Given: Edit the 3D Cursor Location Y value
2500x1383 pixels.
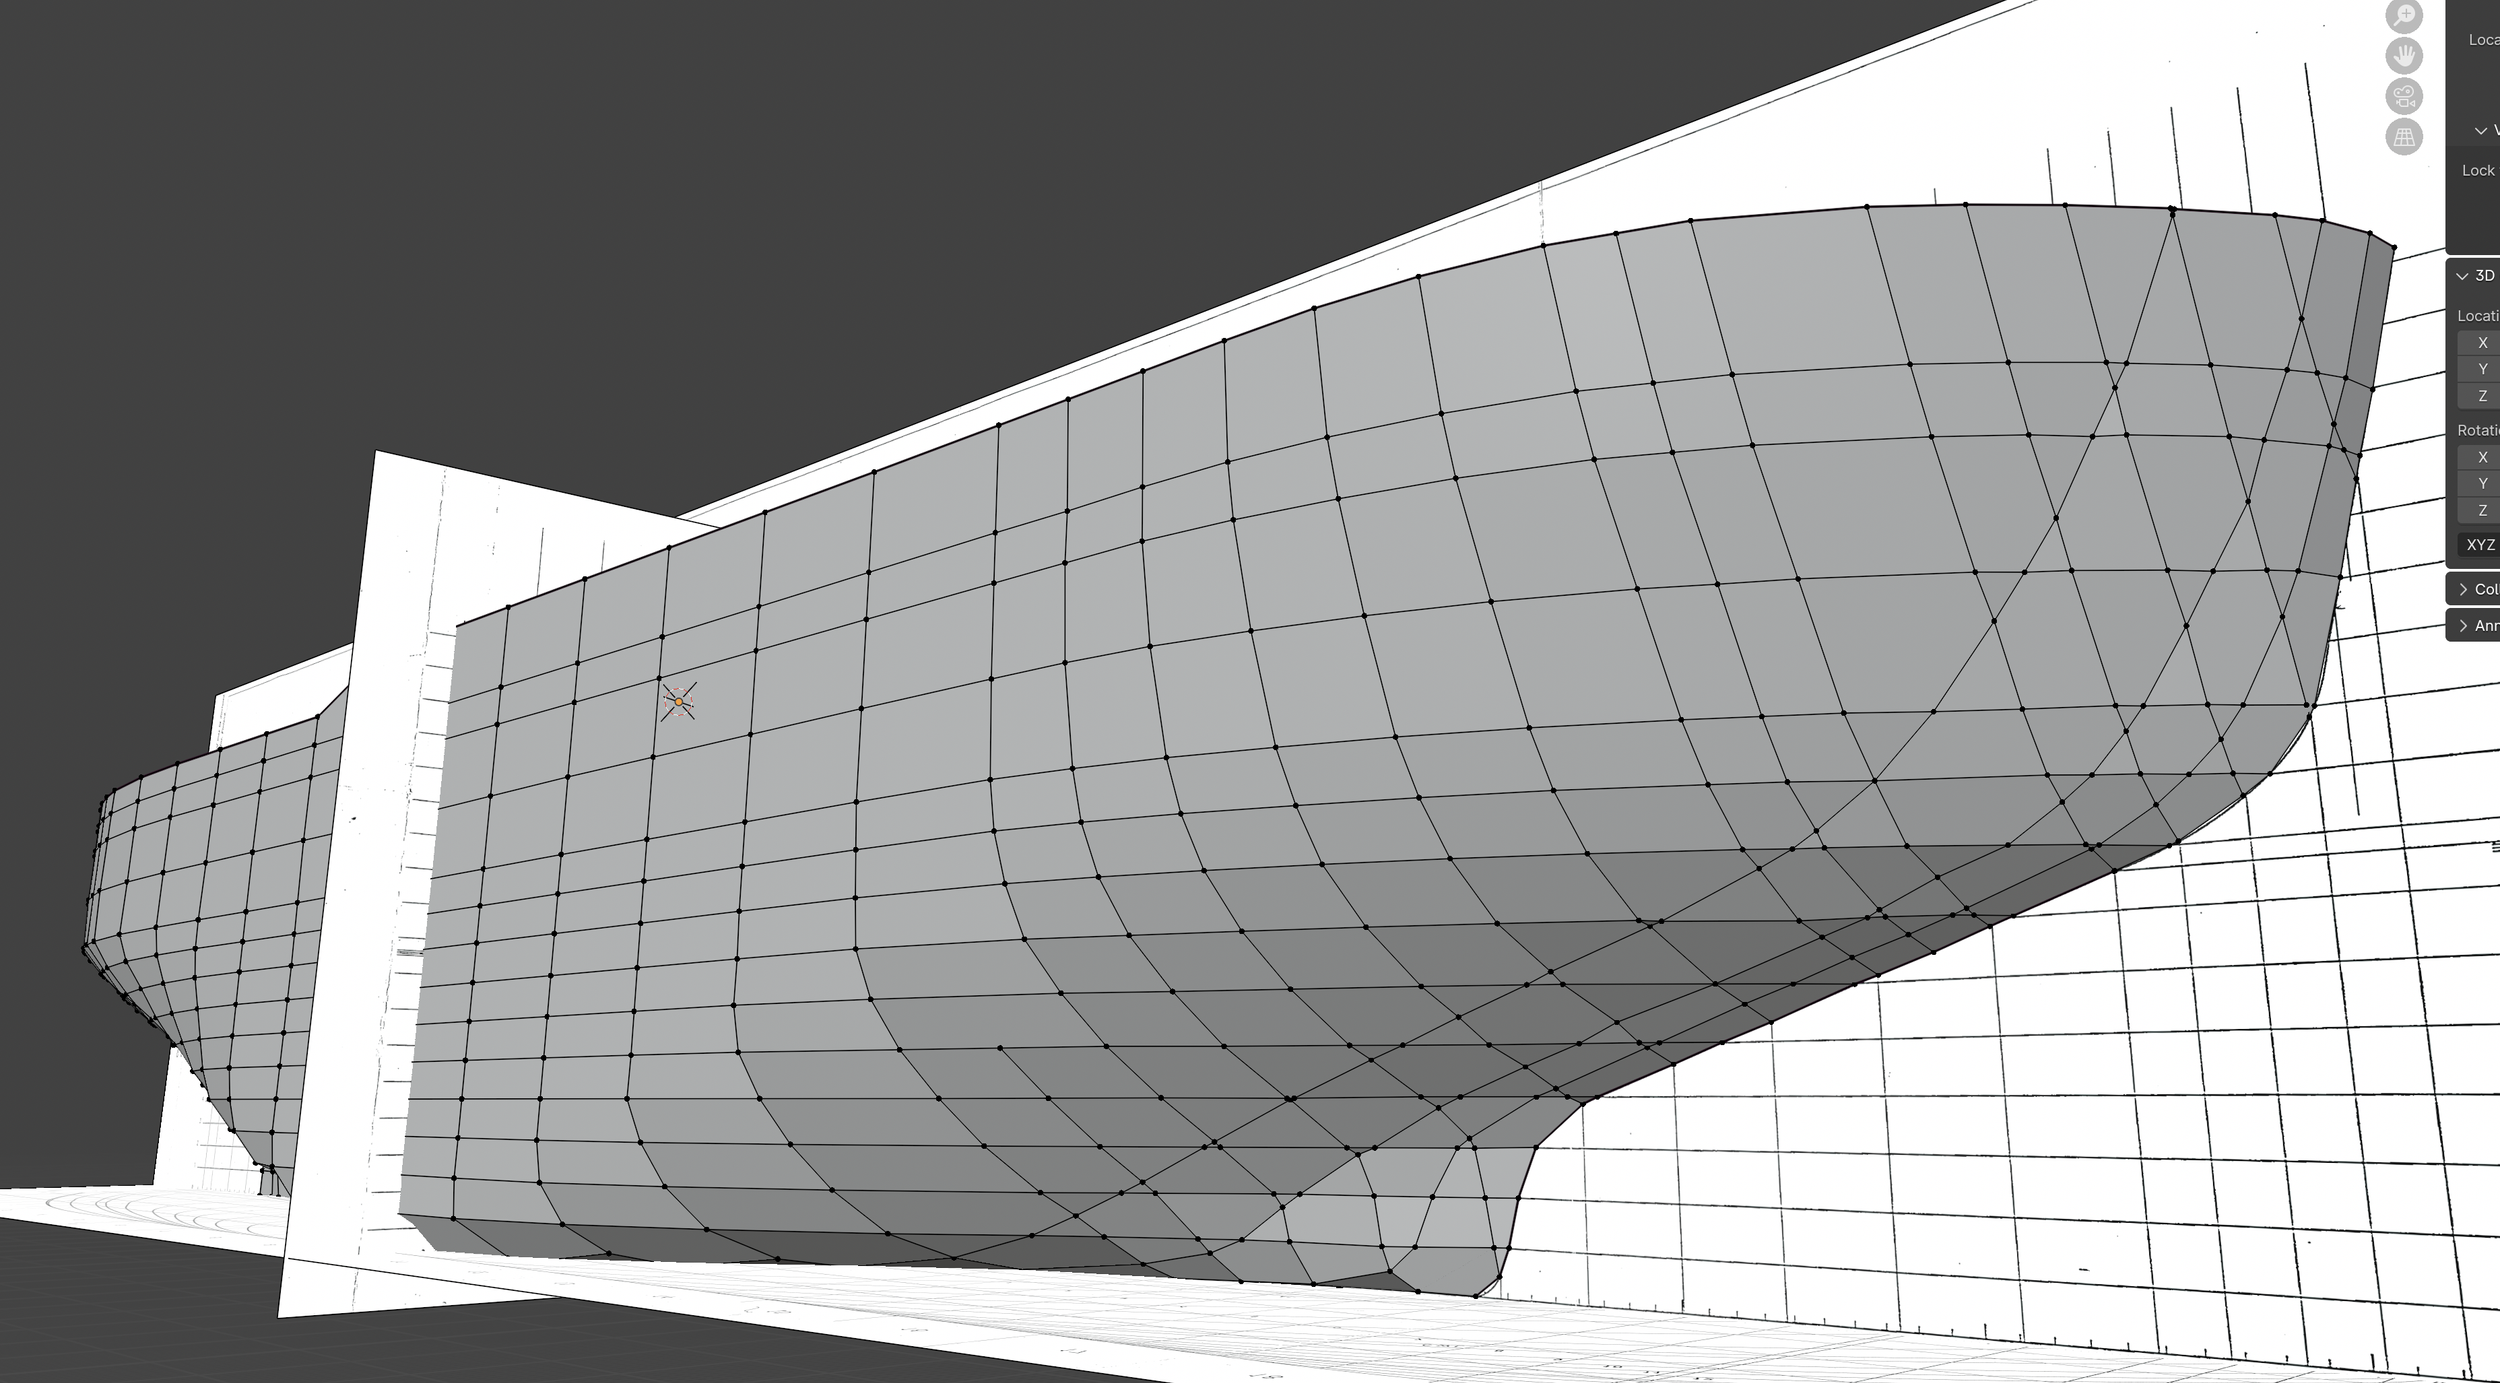Looking at the screenshot, I should 2483,369.
